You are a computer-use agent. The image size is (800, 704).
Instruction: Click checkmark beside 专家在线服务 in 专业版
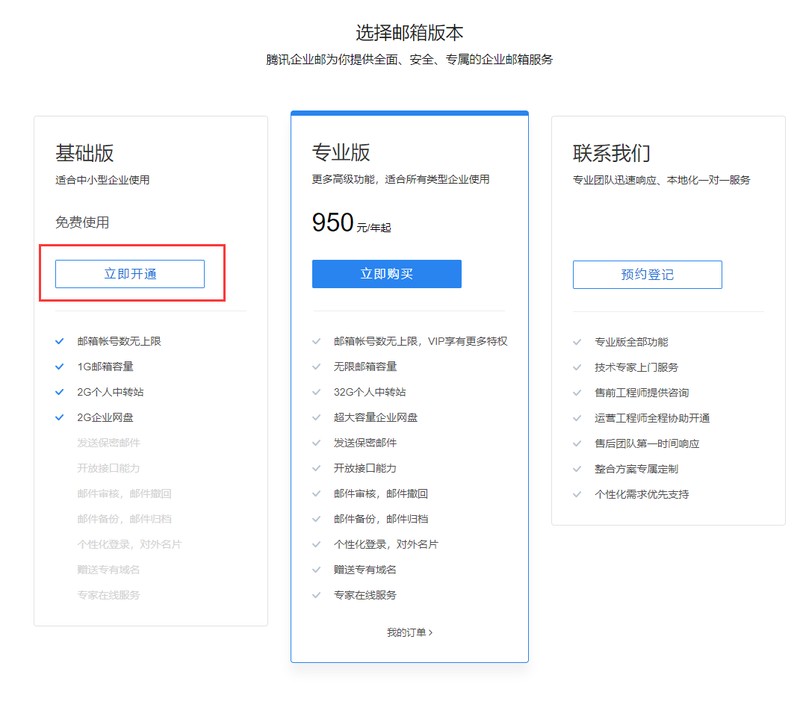click(316, 595)
